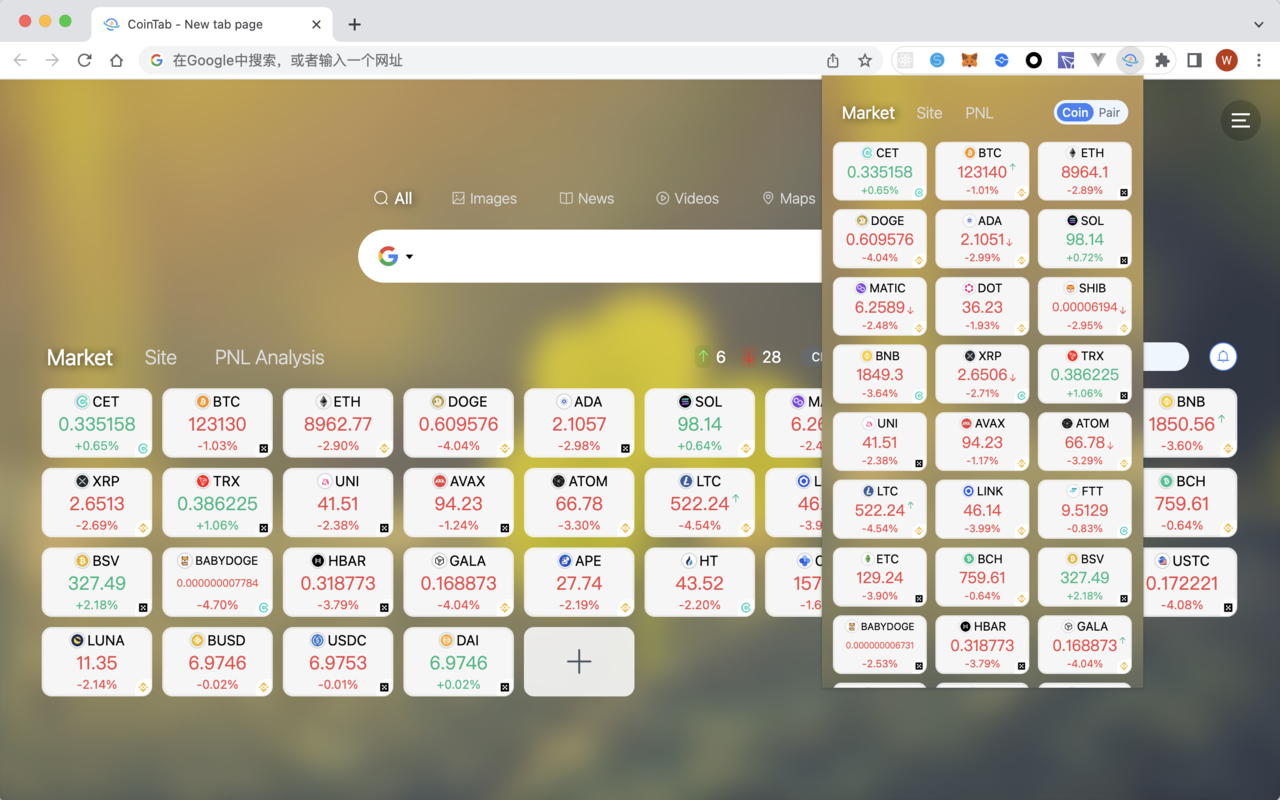Click the purple paper-plane extension icon

pyautogui.click(x=1066, y=60)
